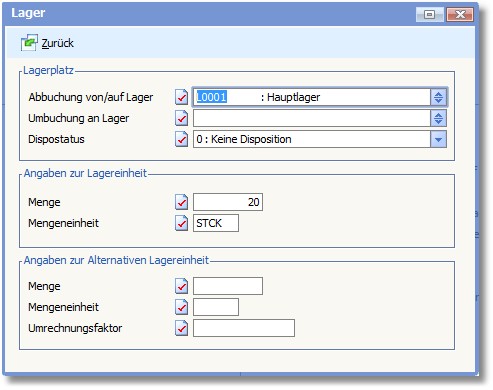
Task: Click checkmark icon beside Abbuchung von/auf Lager
Action: [x=181, y=97]
